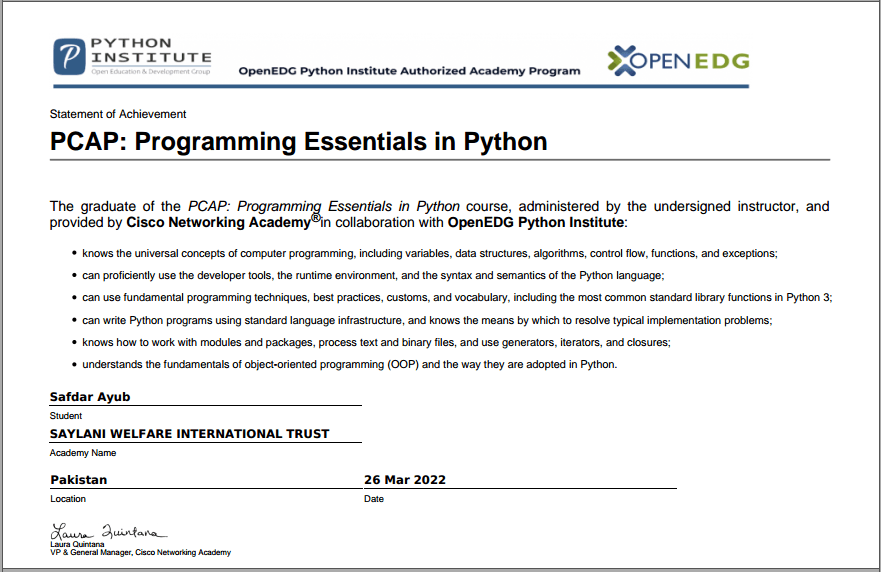Click the OpenEDG logo

(x=678, y=60)
